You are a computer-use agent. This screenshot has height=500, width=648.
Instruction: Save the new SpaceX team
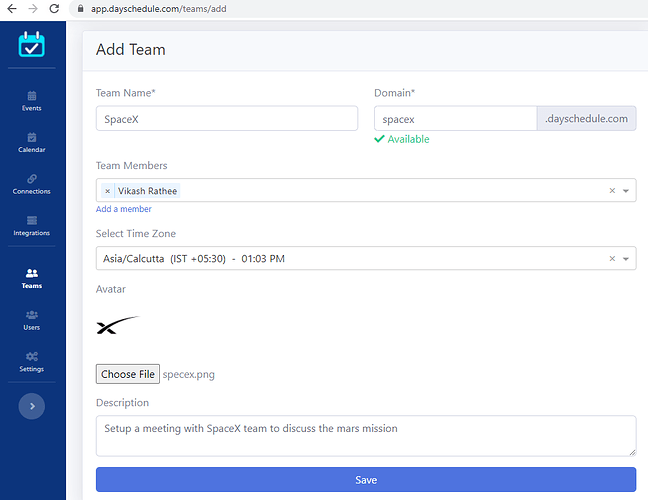coord(366,479)
